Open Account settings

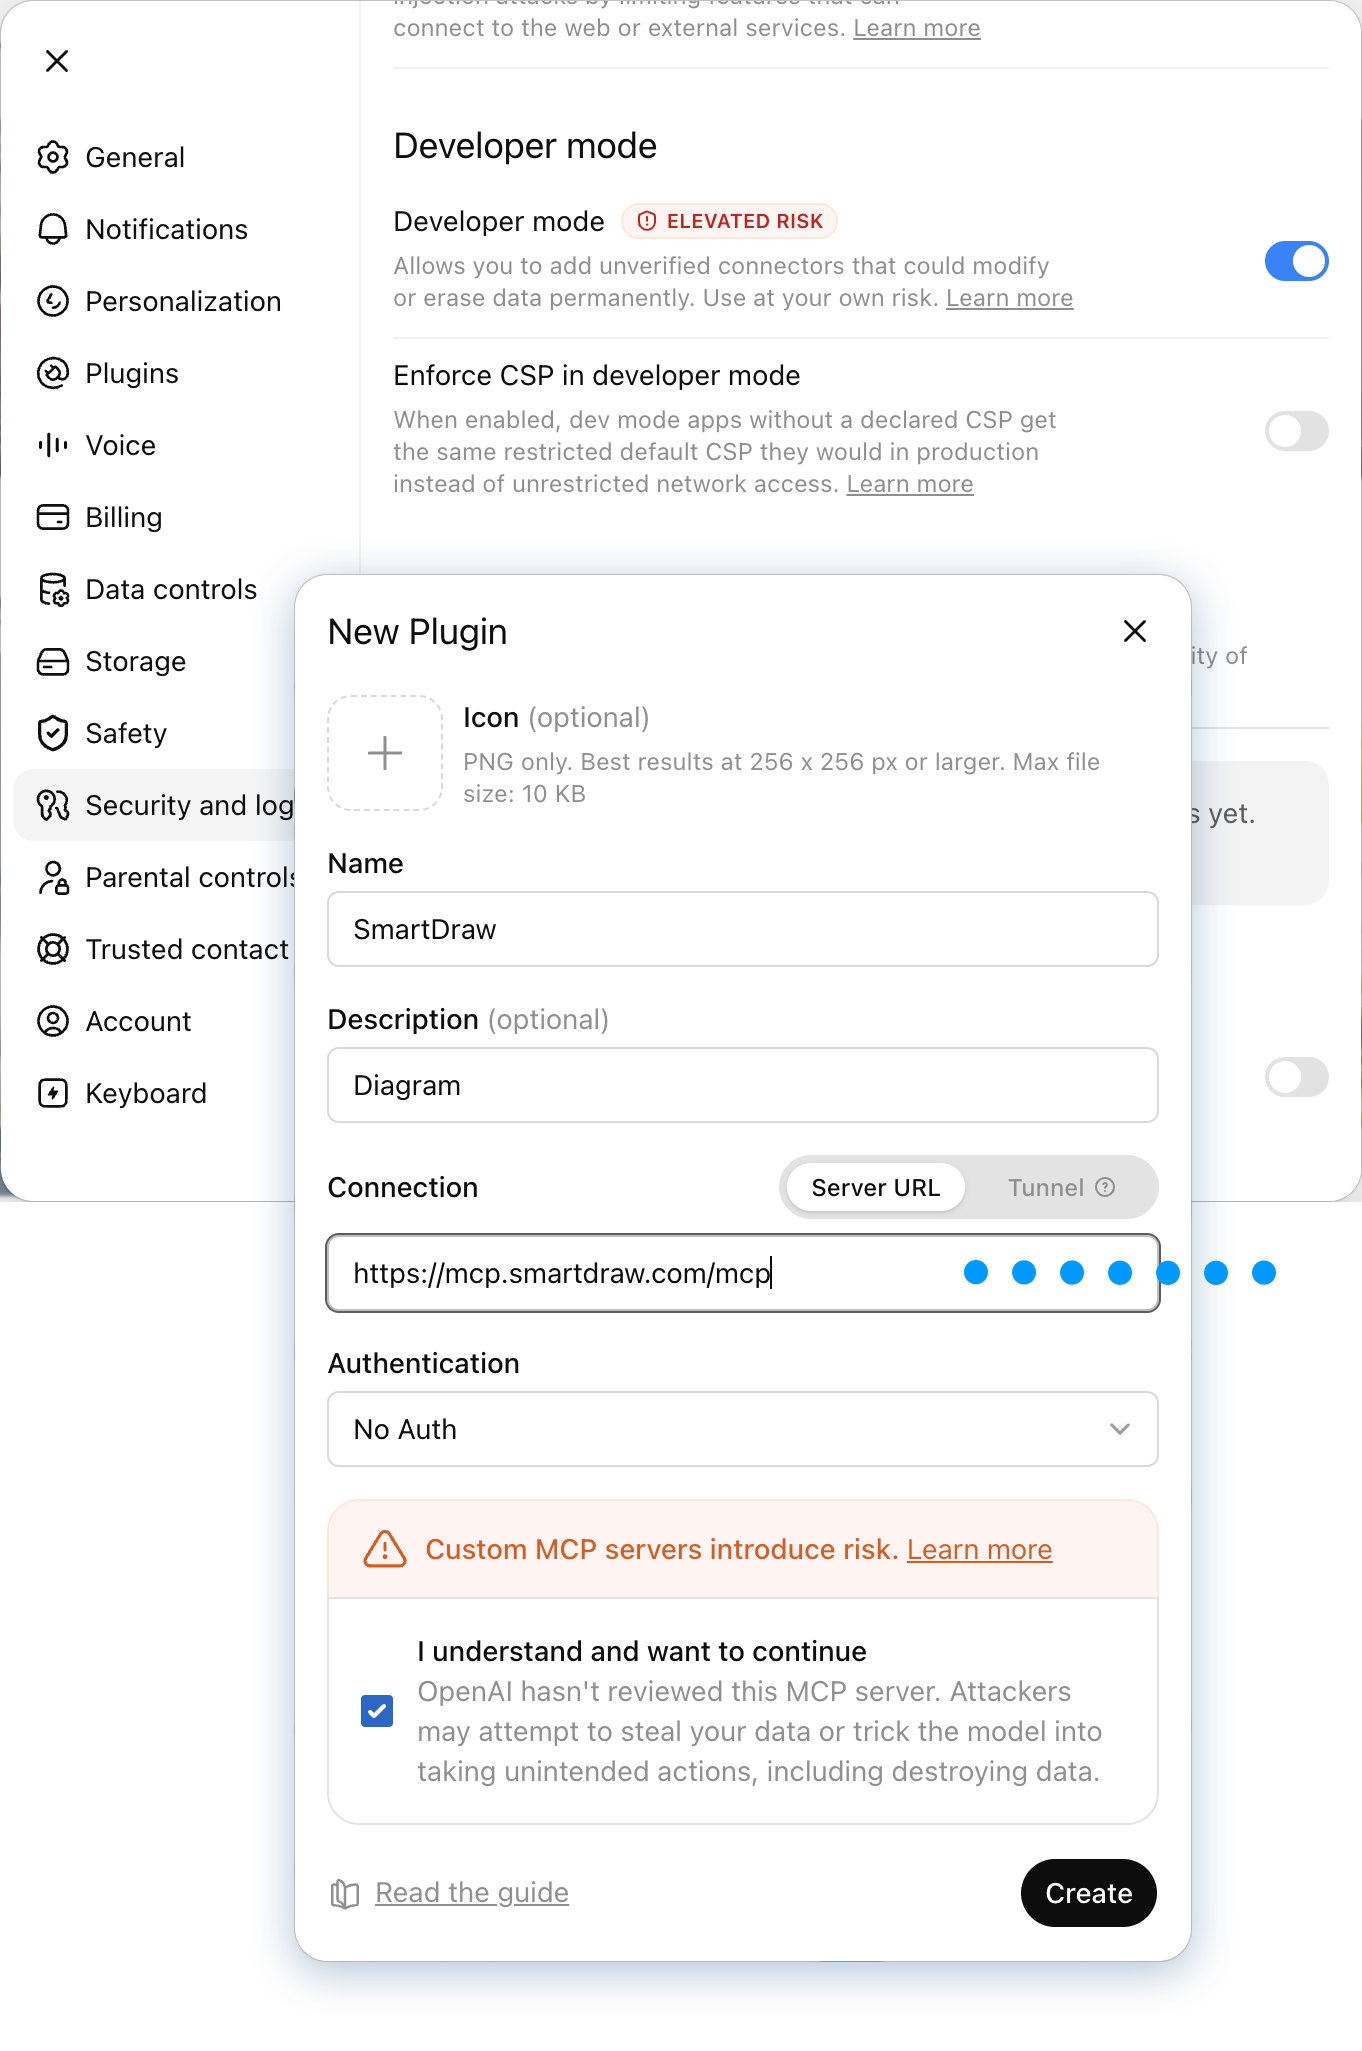(x=138, y=1021)
